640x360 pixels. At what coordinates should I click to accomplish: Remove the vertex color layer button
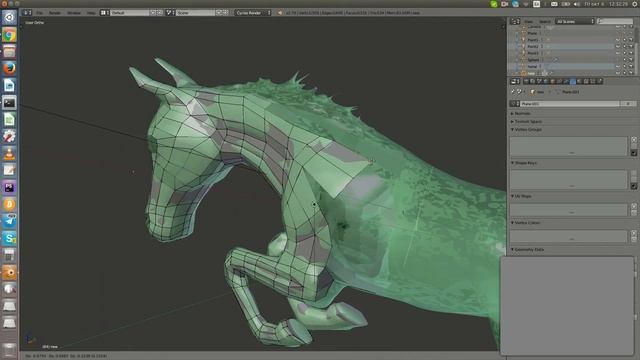[x=634, y=240]
